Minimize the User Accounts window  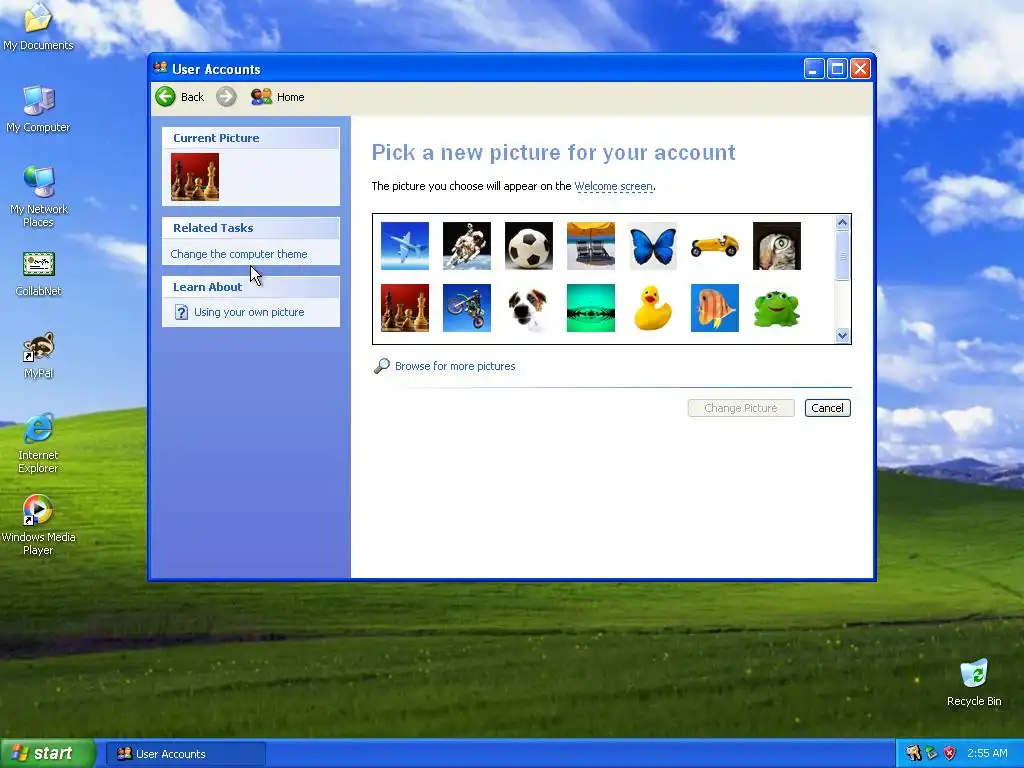click(814, 69)
